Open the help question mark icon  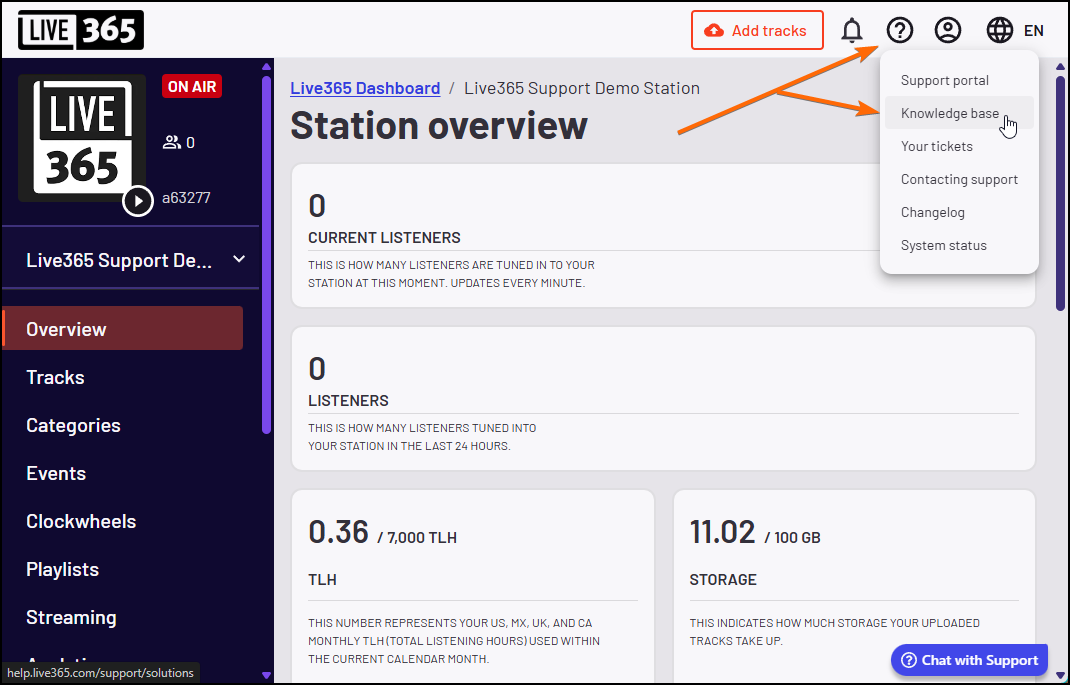coord(899,30)
